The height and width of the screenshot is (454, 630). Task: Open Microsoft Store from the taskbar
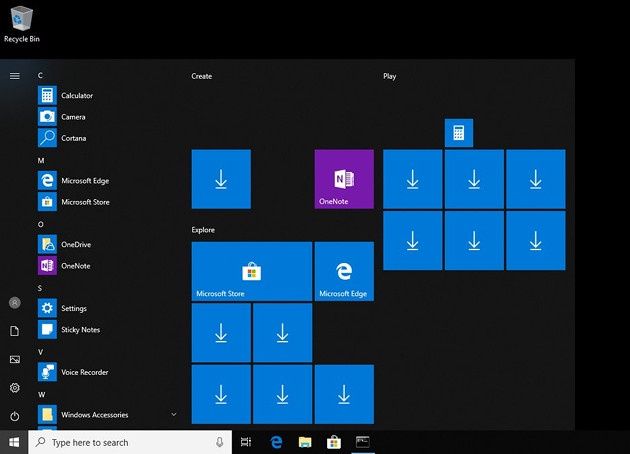[334, 442]
